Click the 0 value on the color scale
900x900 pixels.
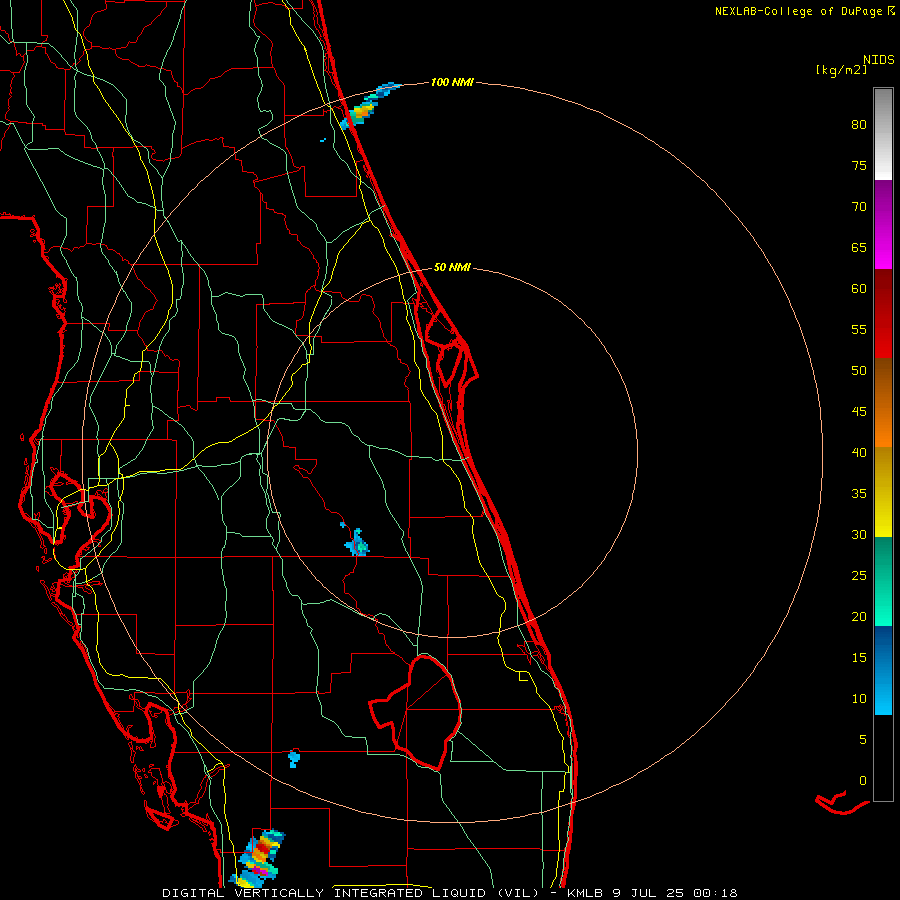[x=863, y=781]
